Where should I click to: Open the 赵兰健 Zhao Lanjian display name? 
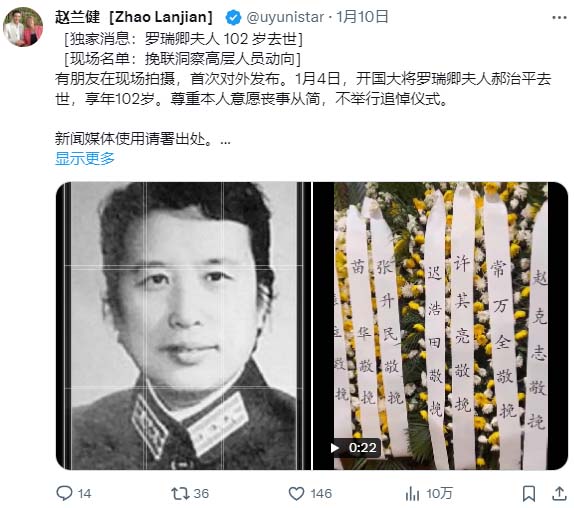click(134, 17)
